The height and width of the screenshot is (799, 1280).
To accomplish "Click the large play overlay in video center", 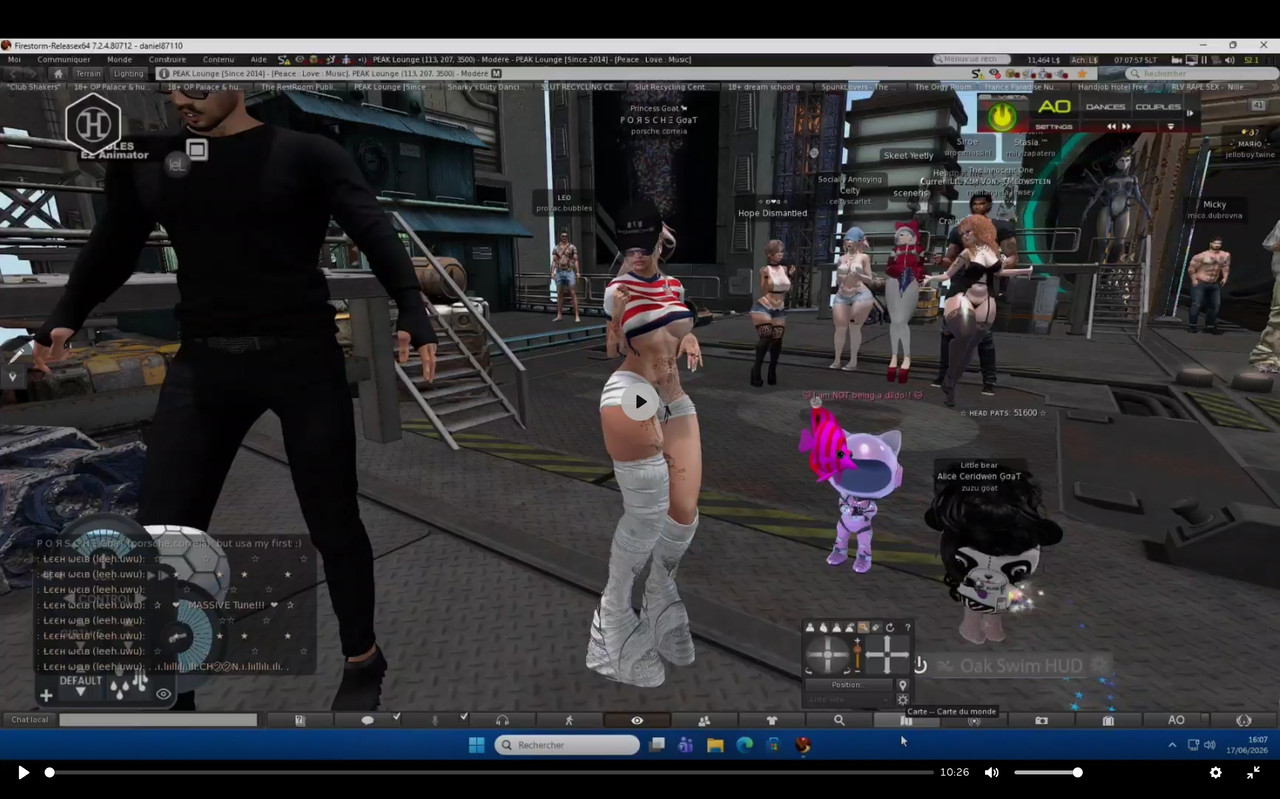I will coord(640,402).
